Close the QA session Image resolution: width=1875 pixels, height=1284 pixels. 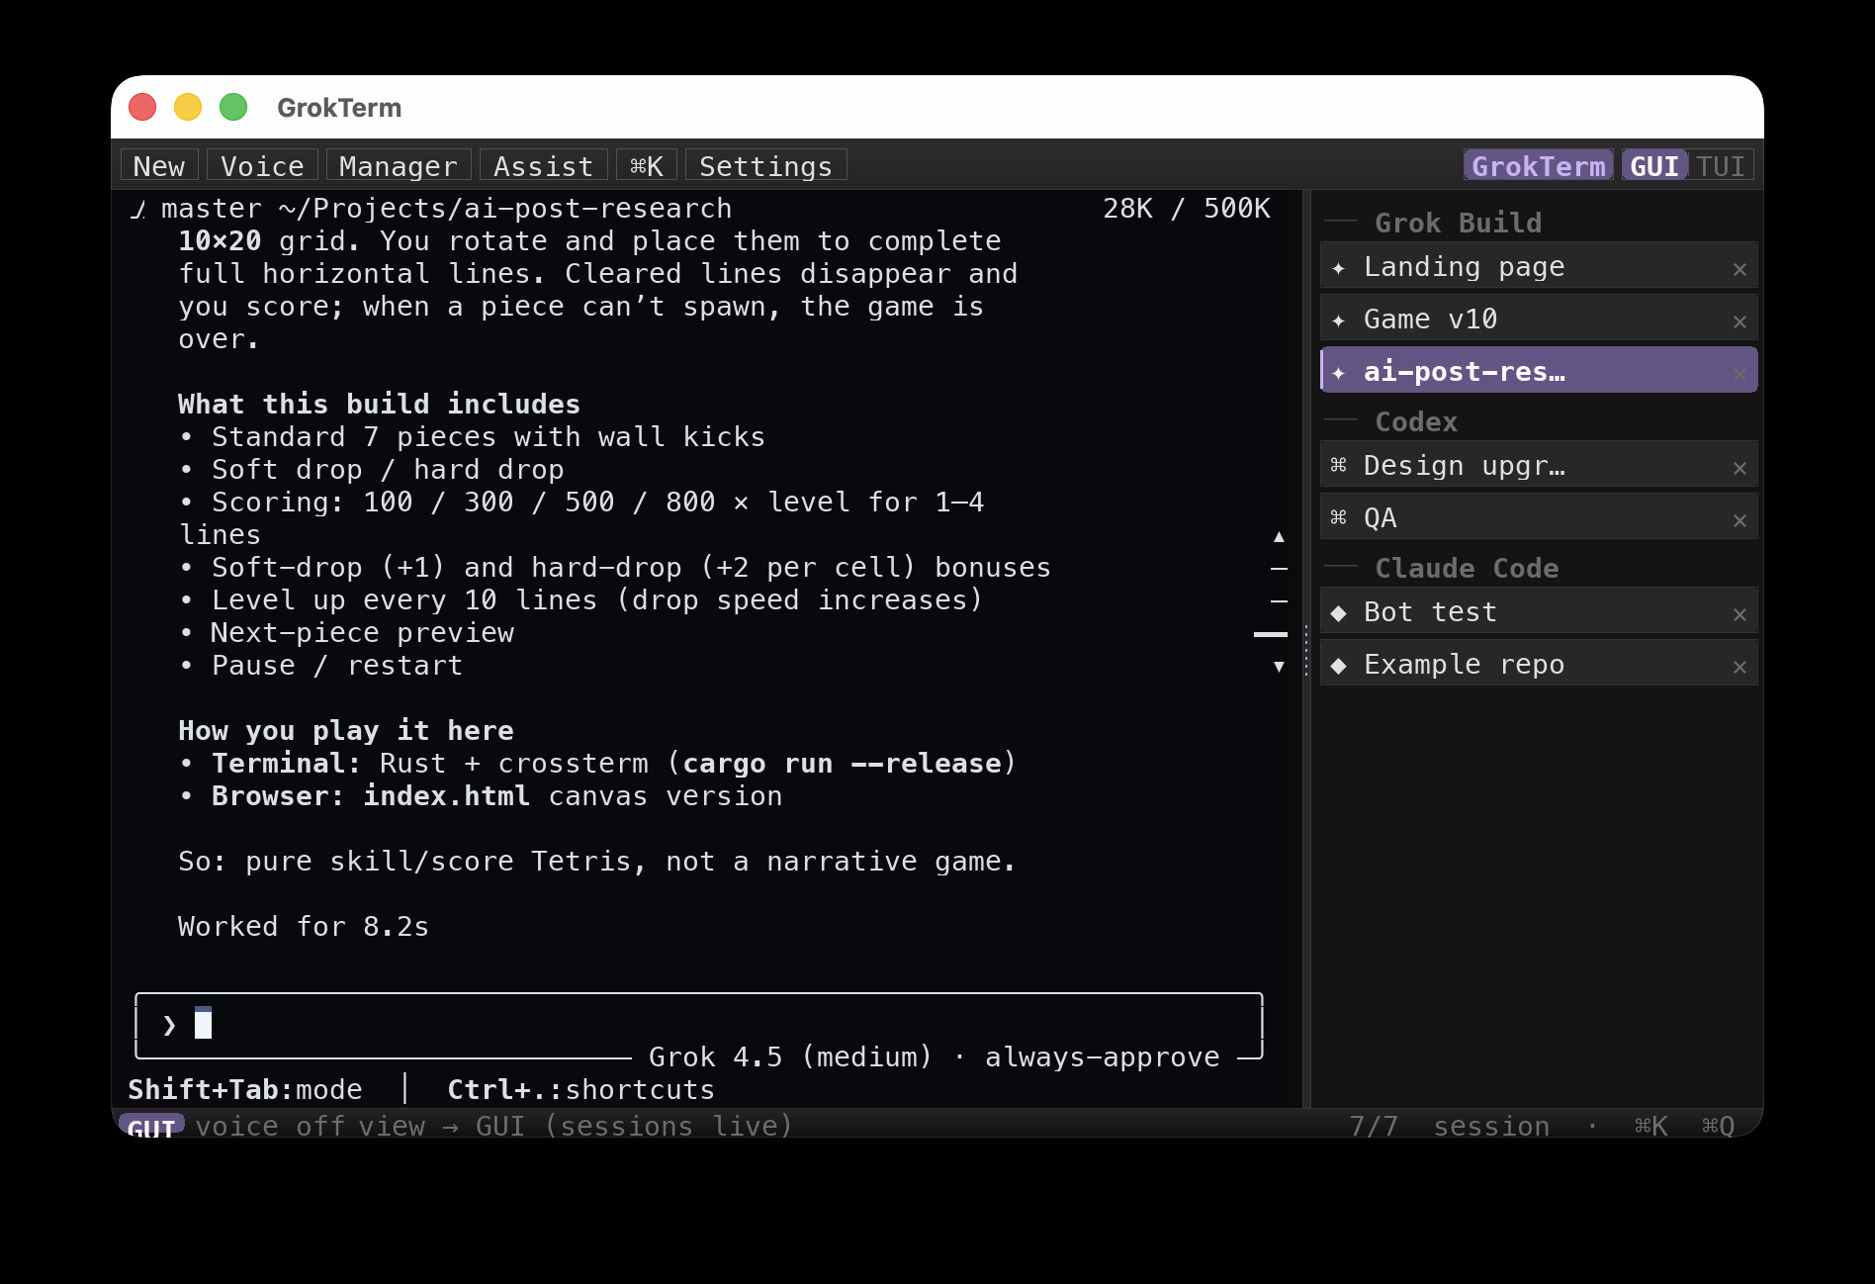(x=1740, y=520)
